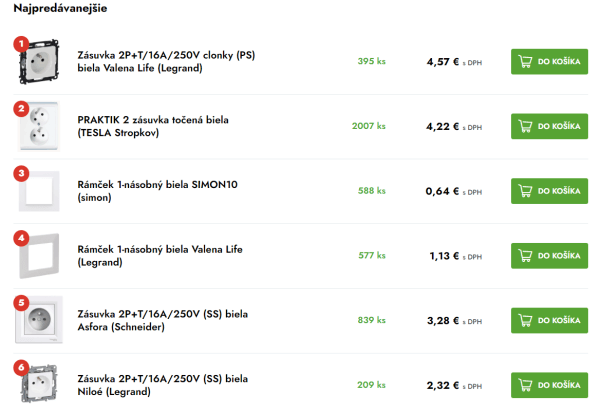
Task: Add Valena Life rámček to cart
Action: click(x=549, y=256)
